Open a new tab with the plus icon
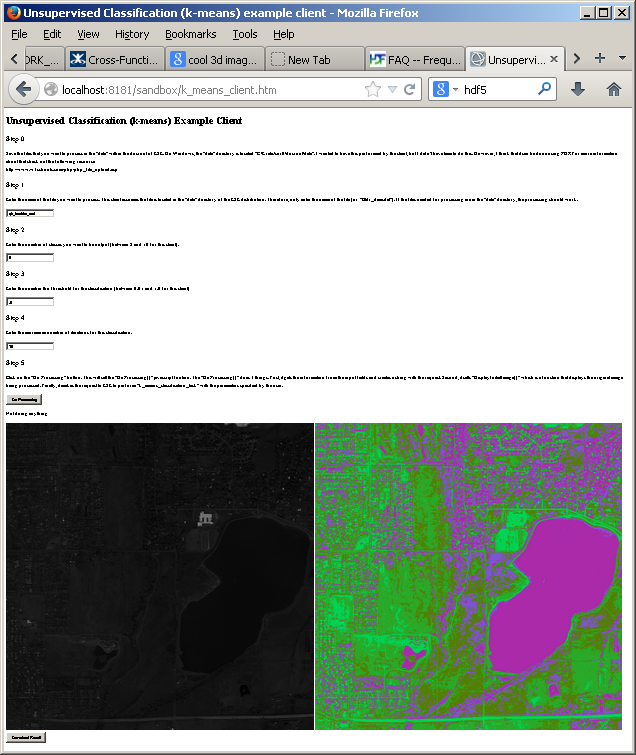The height and width of the screenshot is (755, 636). click(x=599, y=58)
